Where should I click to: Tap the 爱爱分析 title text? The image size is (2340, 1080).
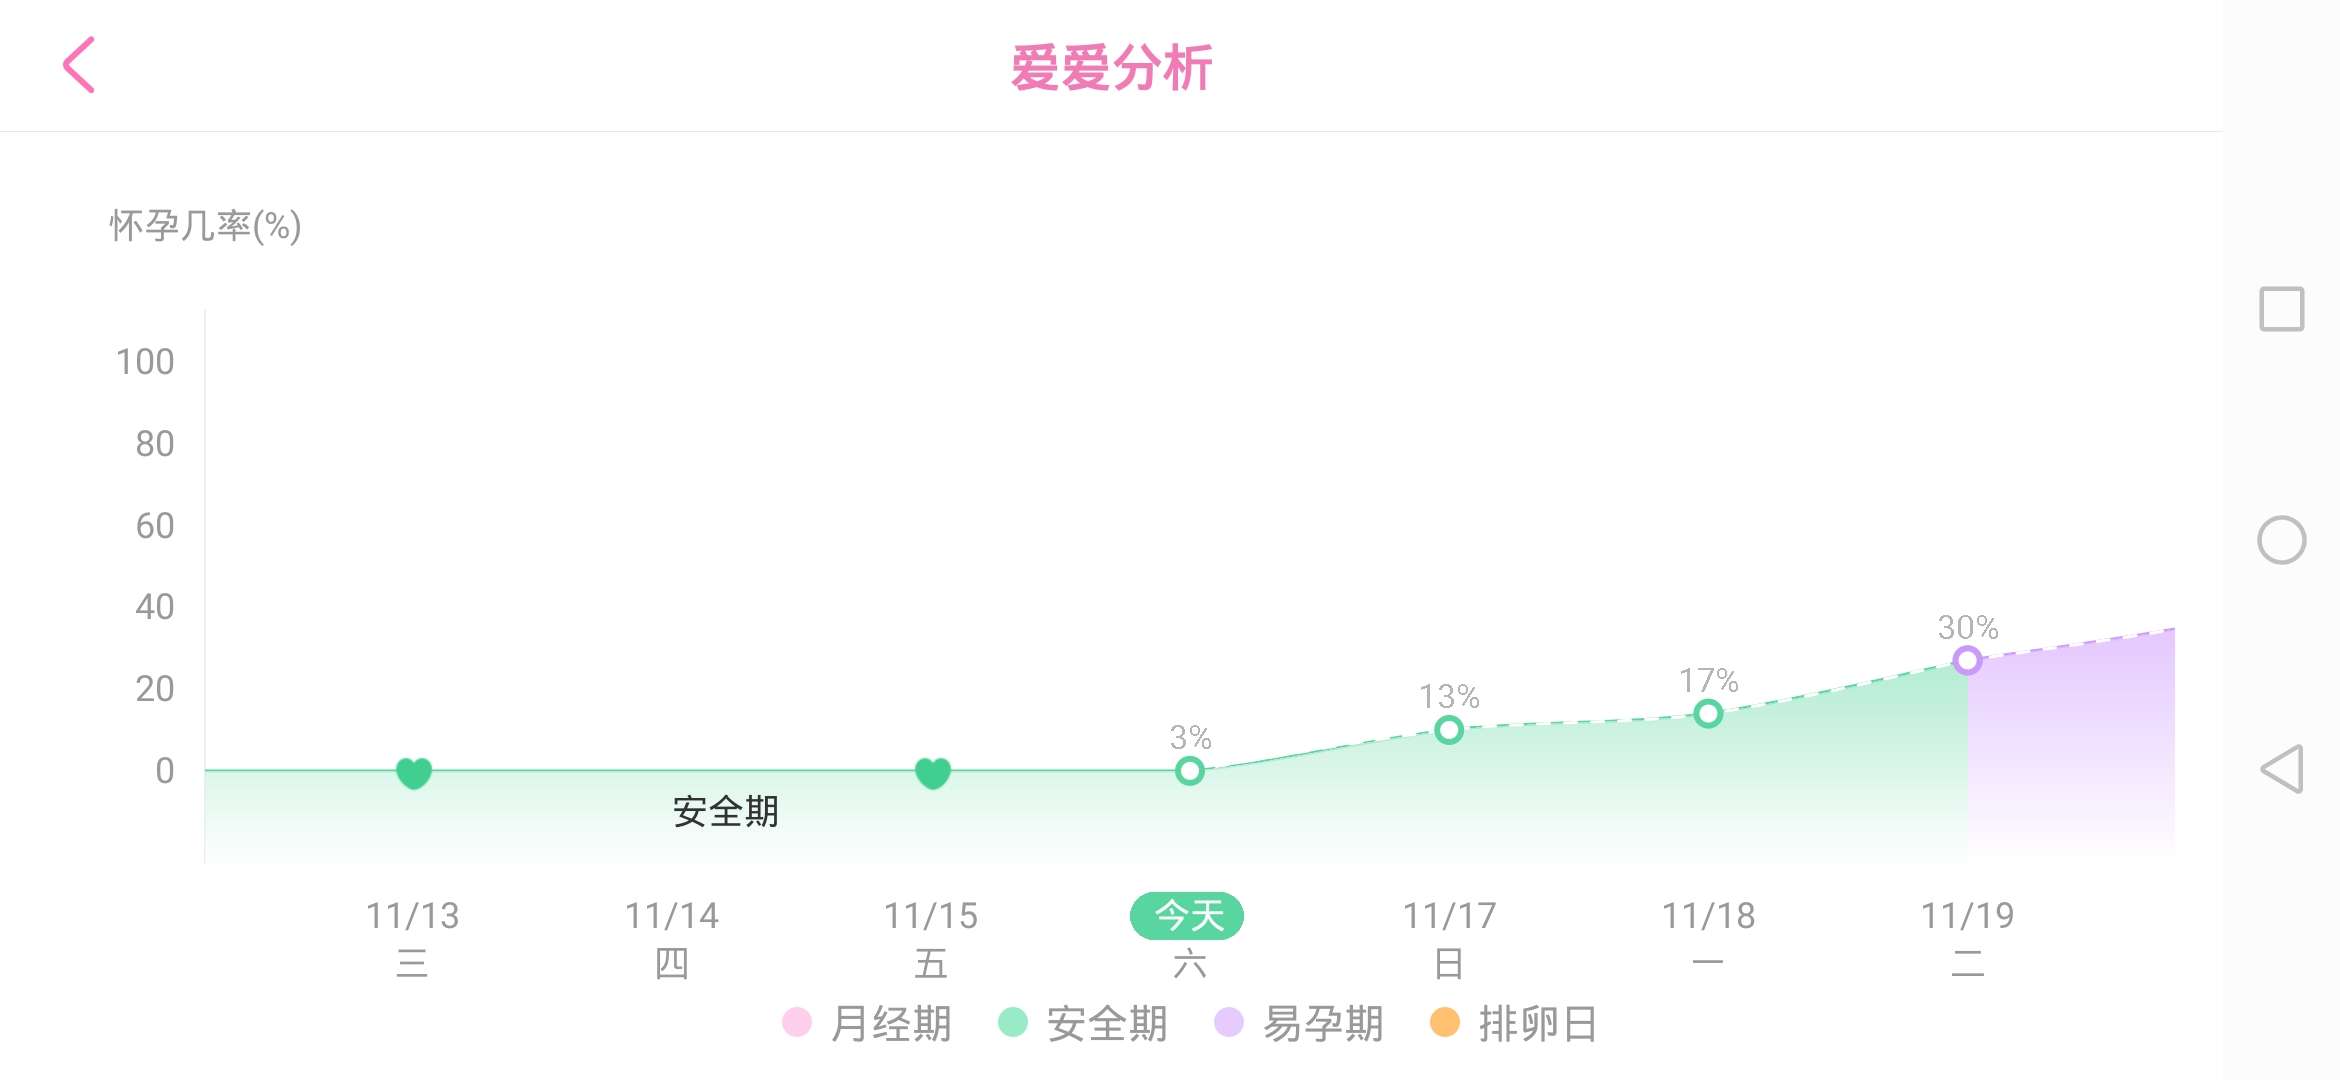[x=1113, y=68]
